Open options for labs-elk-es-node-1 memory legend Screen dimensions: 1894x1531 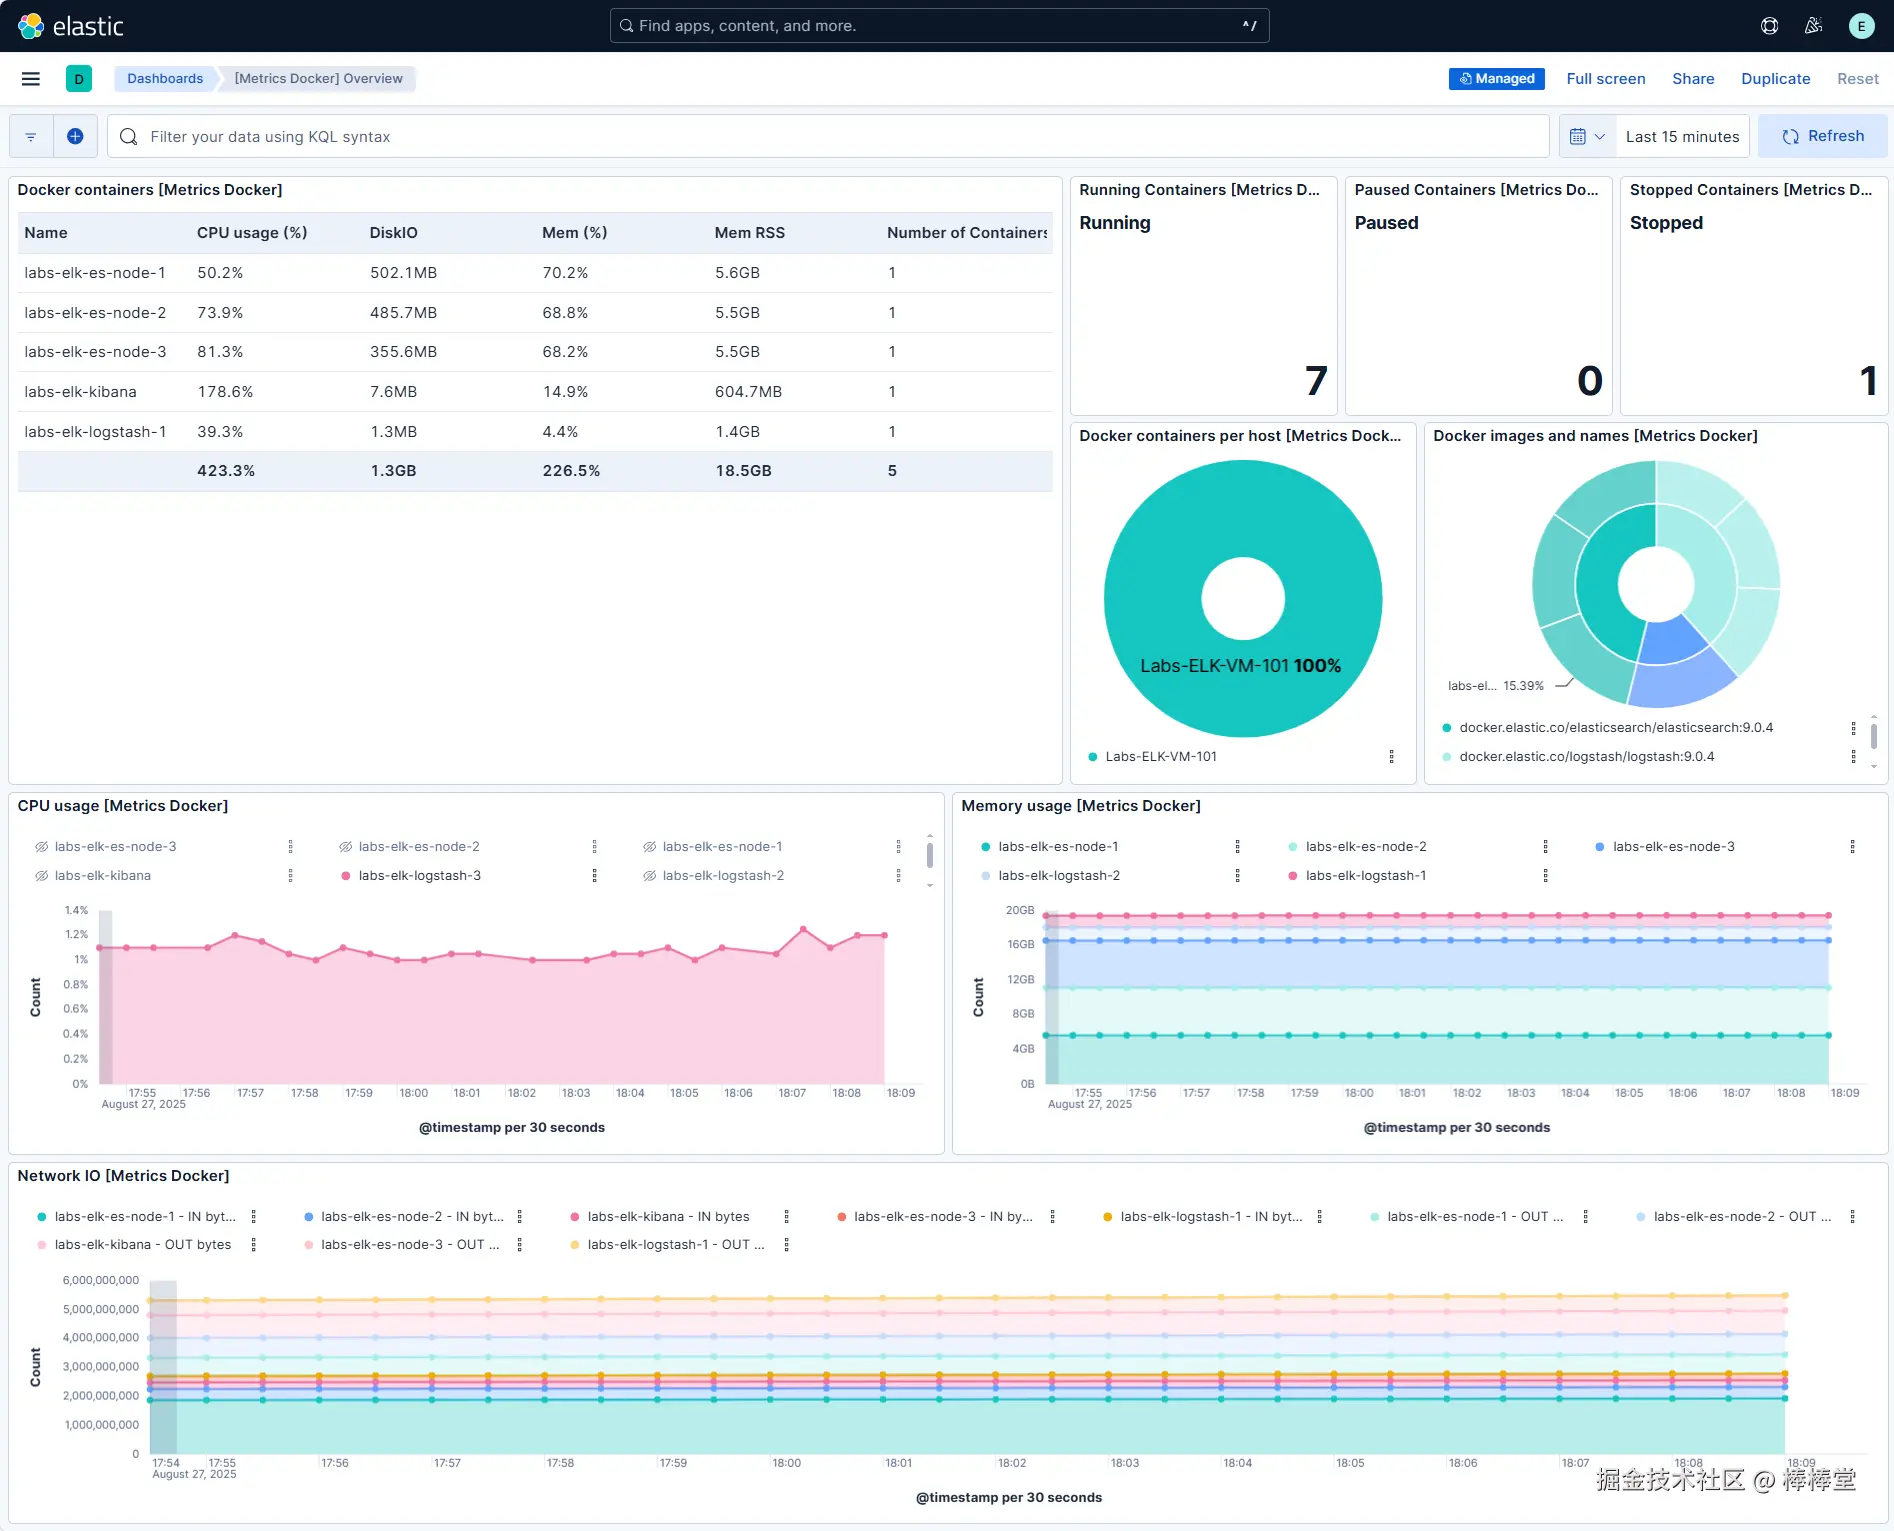(x=1238, y=847)
